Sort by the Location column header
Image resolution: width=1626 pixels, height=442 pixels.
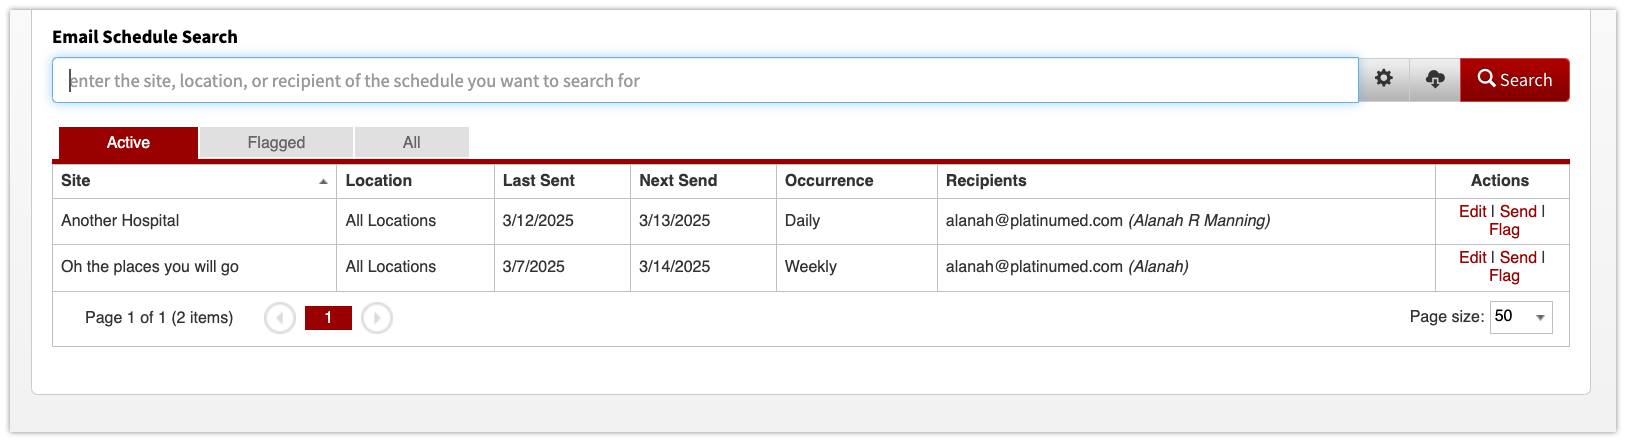(x=415, y=180)
